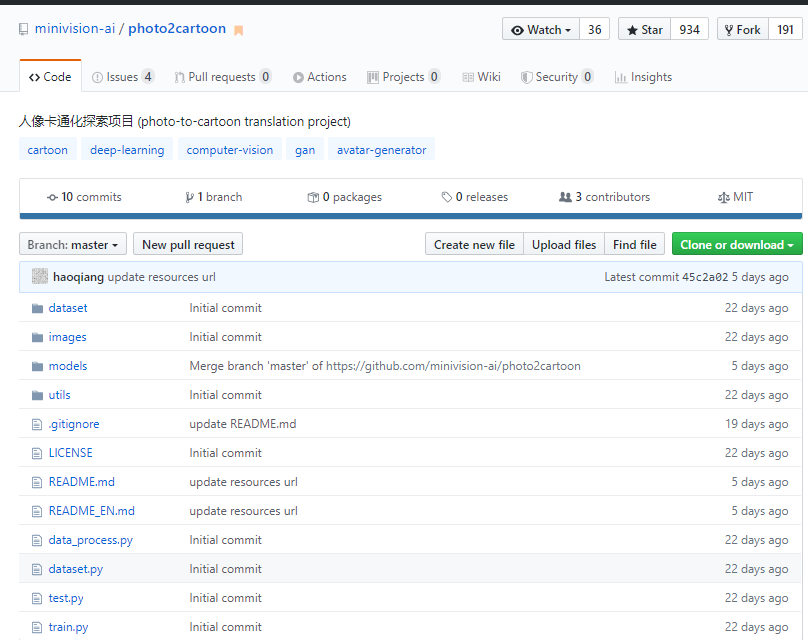Open the models folder

point(68,366)
